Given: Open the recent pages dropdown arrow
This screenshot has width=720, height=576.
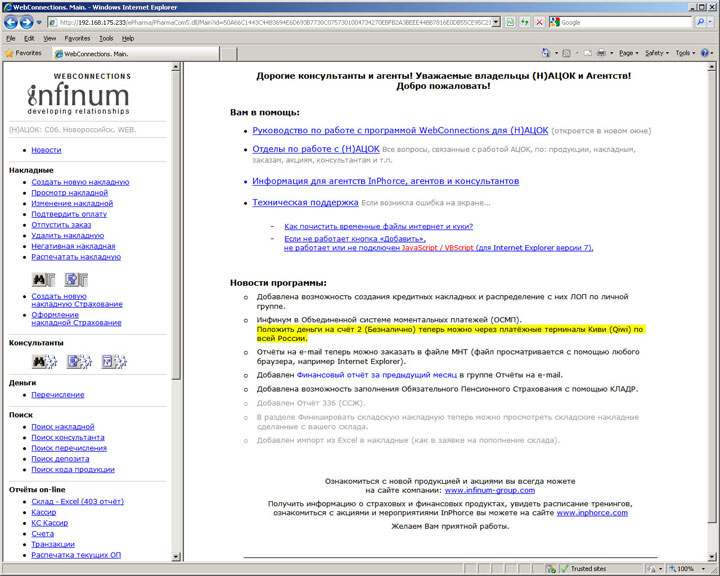Looking at the screenshot, I should point(39,22).
